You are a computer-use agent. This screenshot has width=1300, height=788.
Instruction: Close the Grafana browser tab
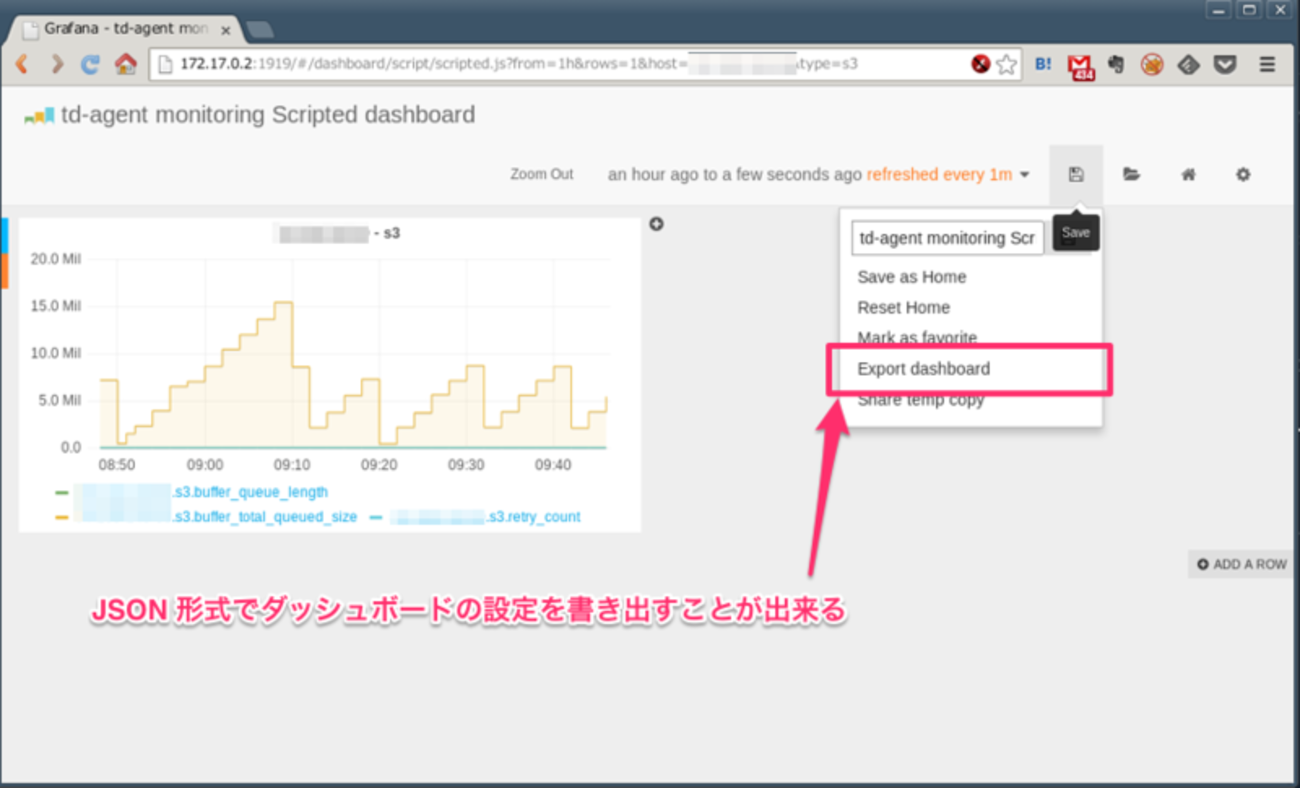pos(226,30)
